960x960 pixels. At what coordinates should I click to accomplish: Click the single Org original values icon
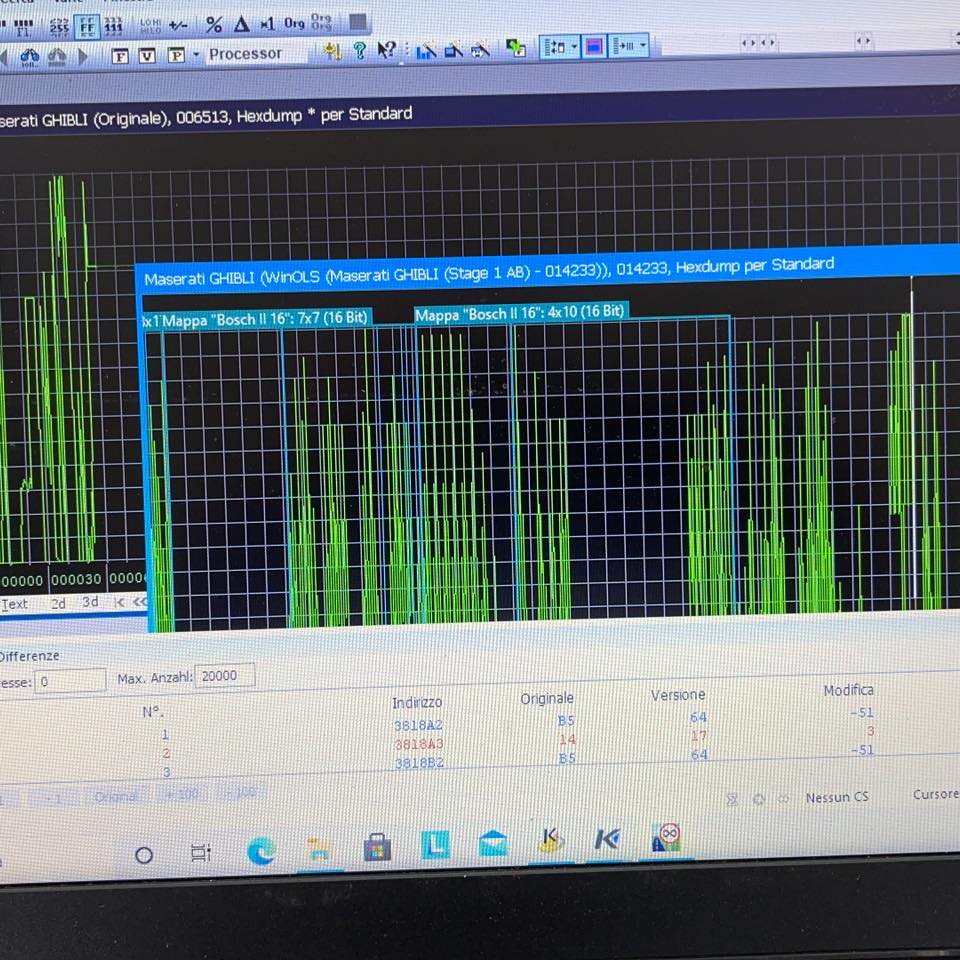click(x=294, y=23)
